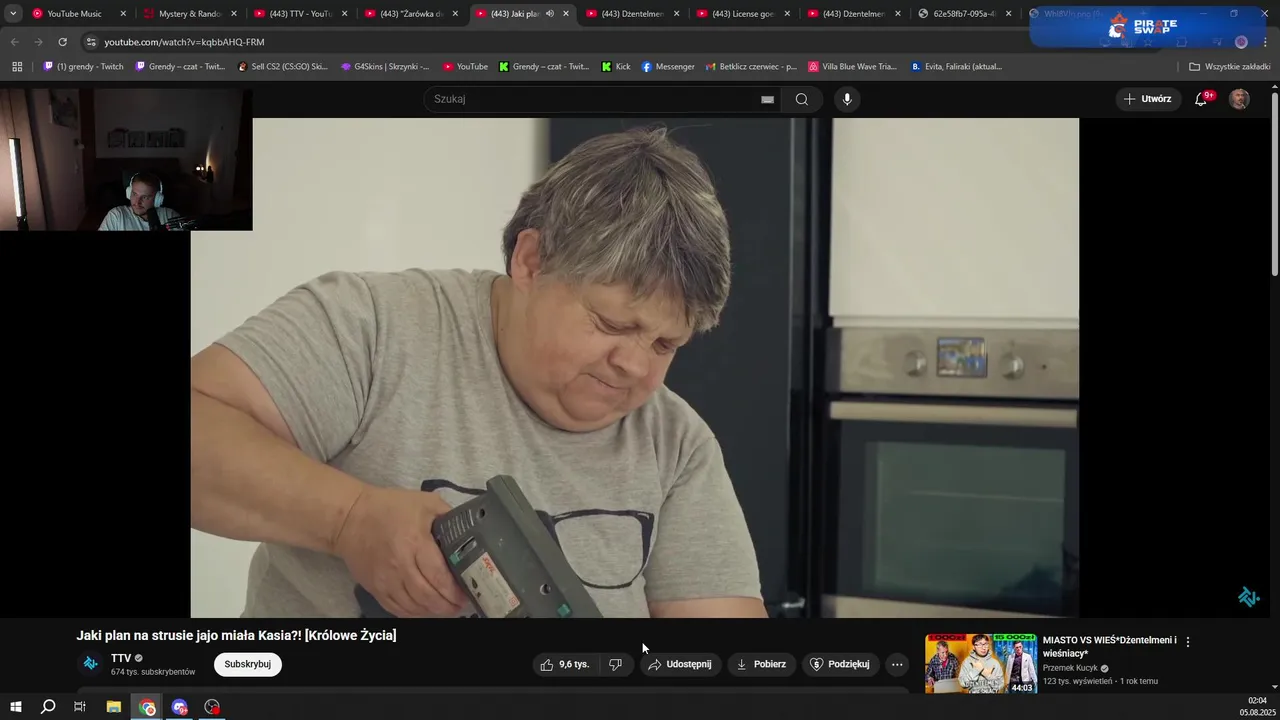Image resolution: width=1280 pixels, height=720 pixels.
Task: Open YouTube notifications bell
Action: coord(1202,99)
